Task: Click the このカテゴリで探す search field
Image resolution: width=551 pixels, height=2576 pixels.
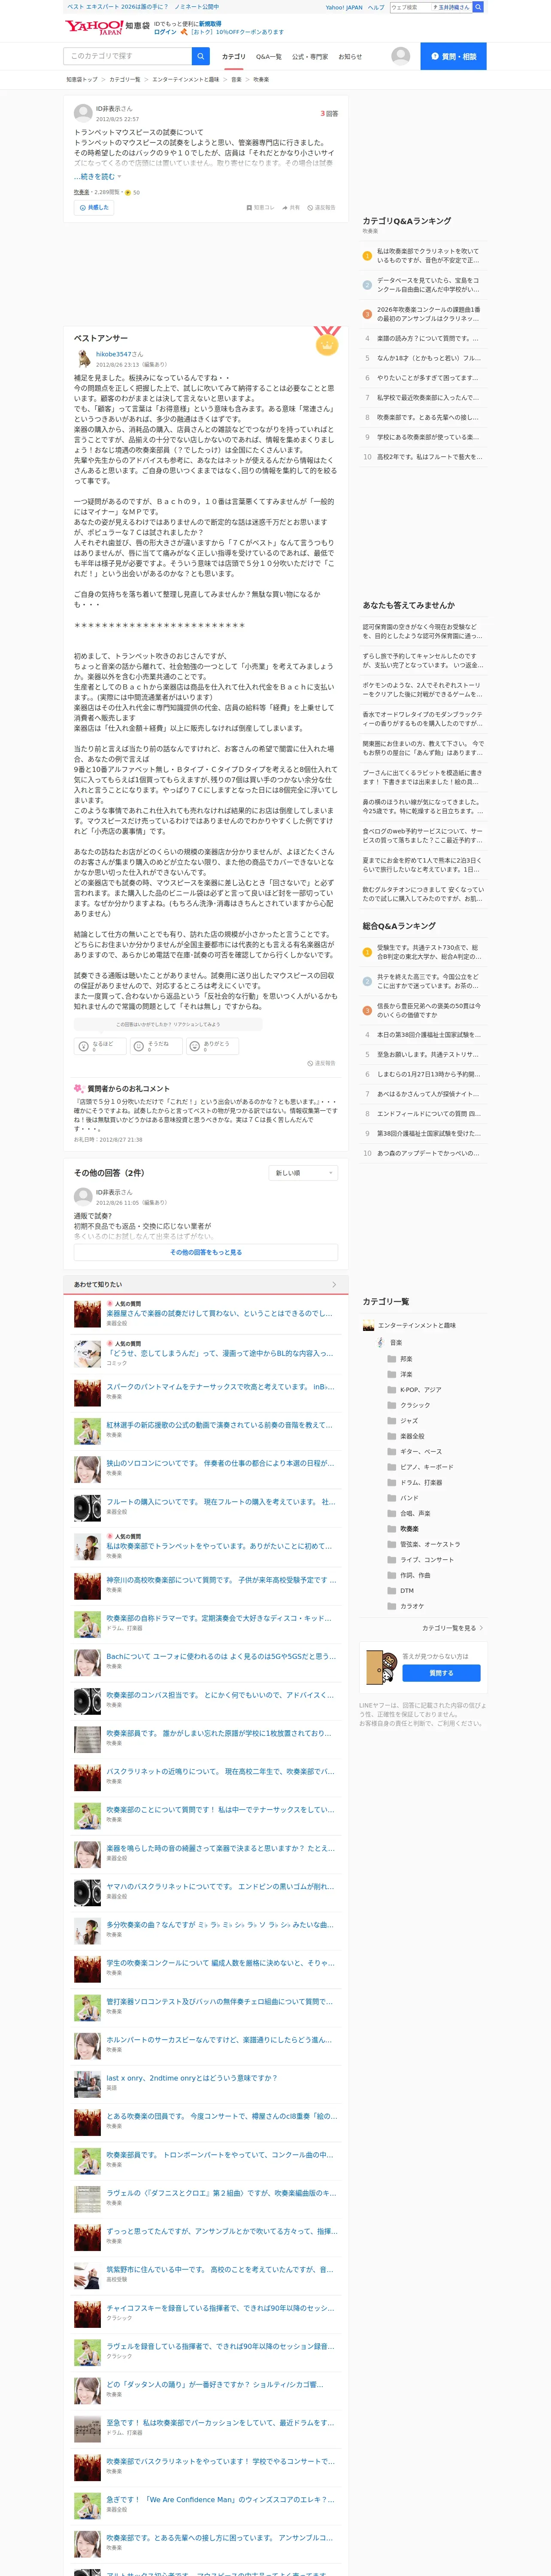Action: coord(128,56)
